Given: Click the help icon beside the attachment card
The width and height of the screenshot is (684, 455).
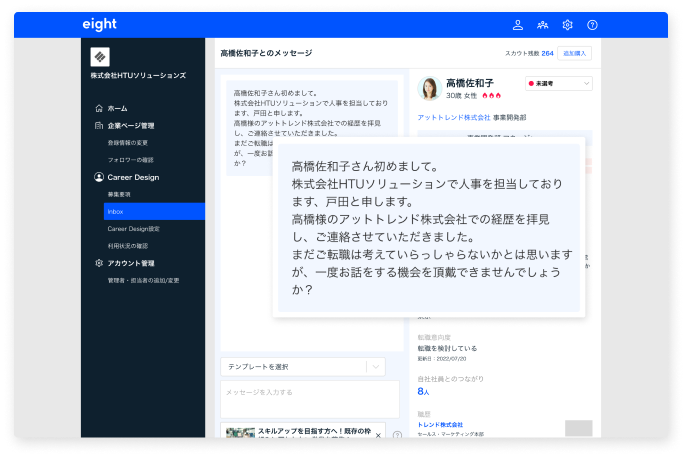Looking at the screenshot, I should coord(397,435).
